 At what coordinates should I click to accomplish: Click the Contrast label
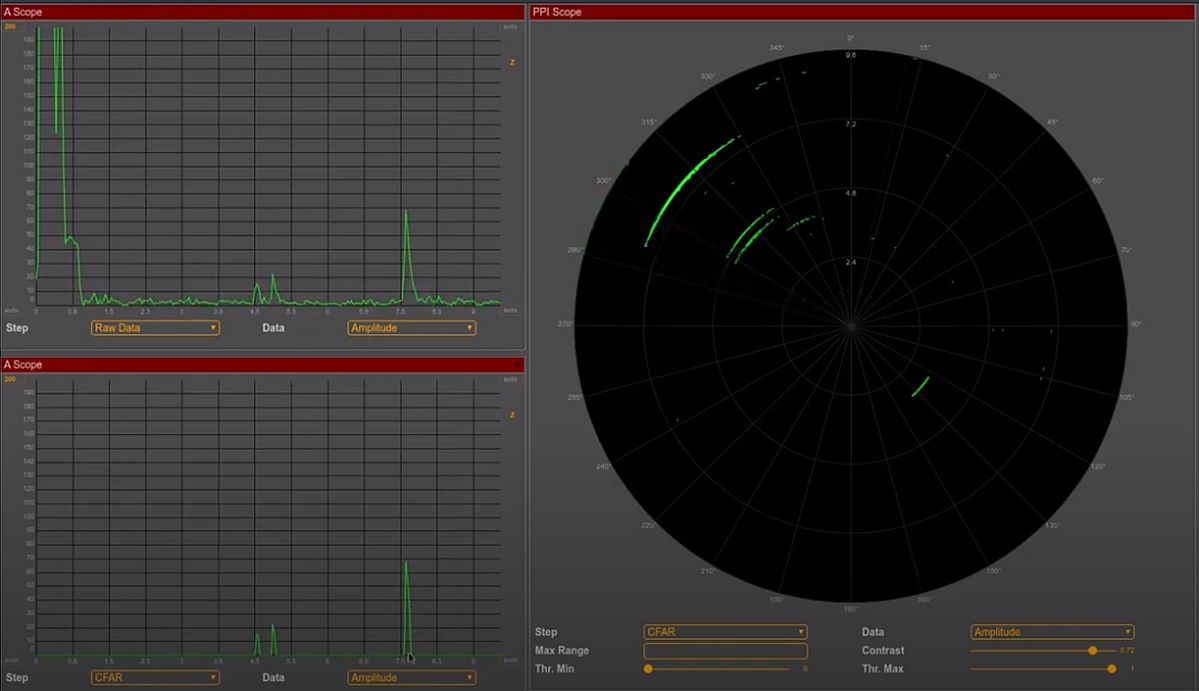coord(883,650)
